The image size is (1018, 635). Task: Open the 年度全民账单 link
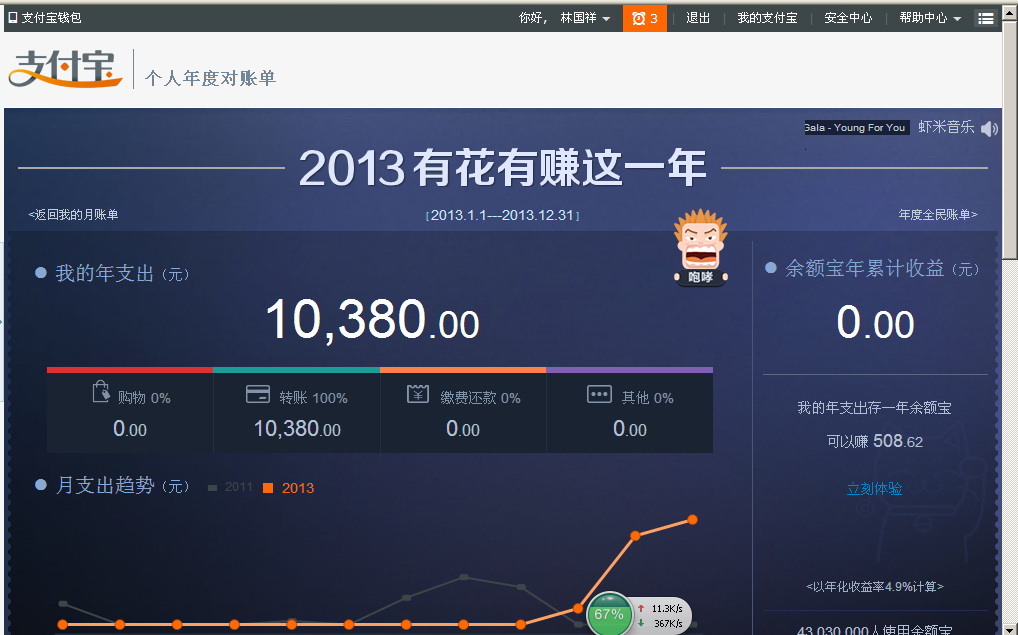937,214
